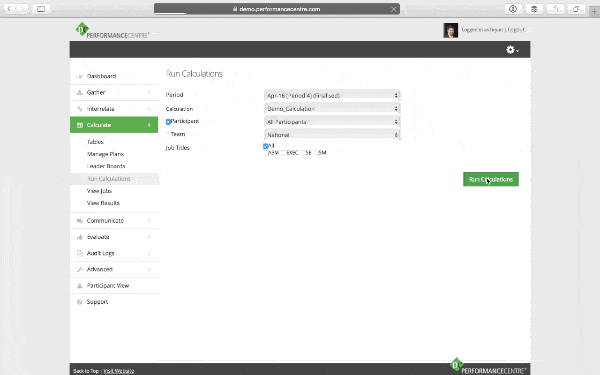The image size is (600, 375).
Task: Open the Calculation dropdown
Action: pos(332,109)
